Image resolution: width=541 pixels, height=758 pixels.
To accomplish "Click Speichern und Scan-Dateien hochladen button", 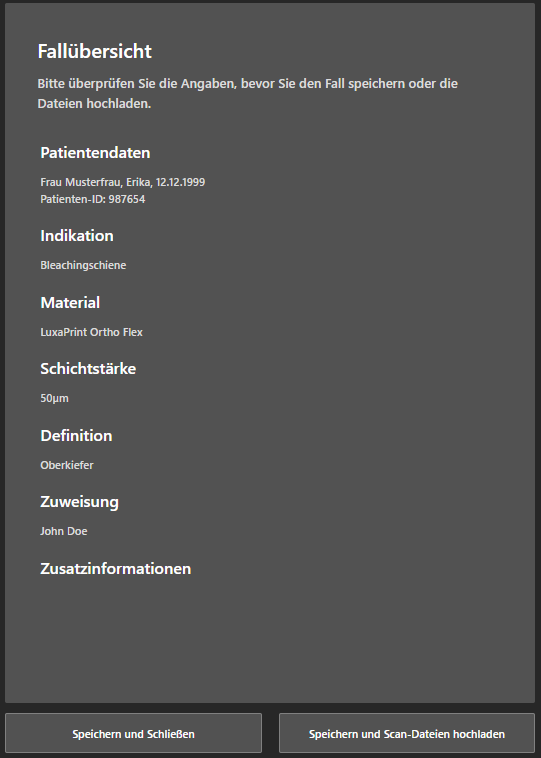I will [x=407, y=733].
